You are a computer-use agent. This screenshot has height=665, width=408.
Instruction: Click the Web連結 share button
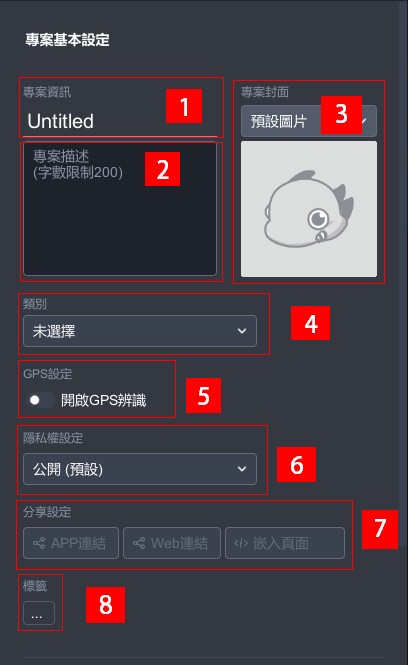(172, 543)
